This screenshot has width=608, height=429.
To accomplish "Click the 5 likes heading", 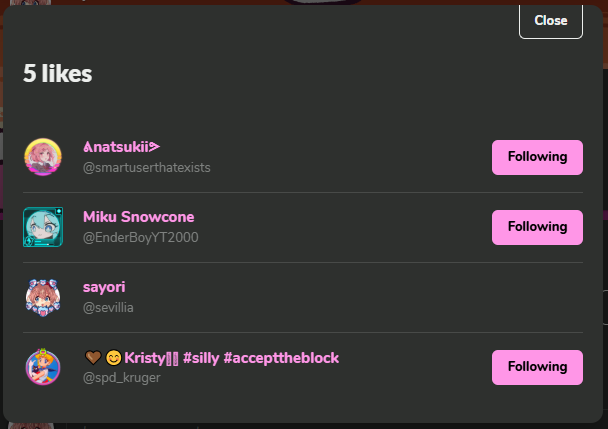I will pos(57,73).
